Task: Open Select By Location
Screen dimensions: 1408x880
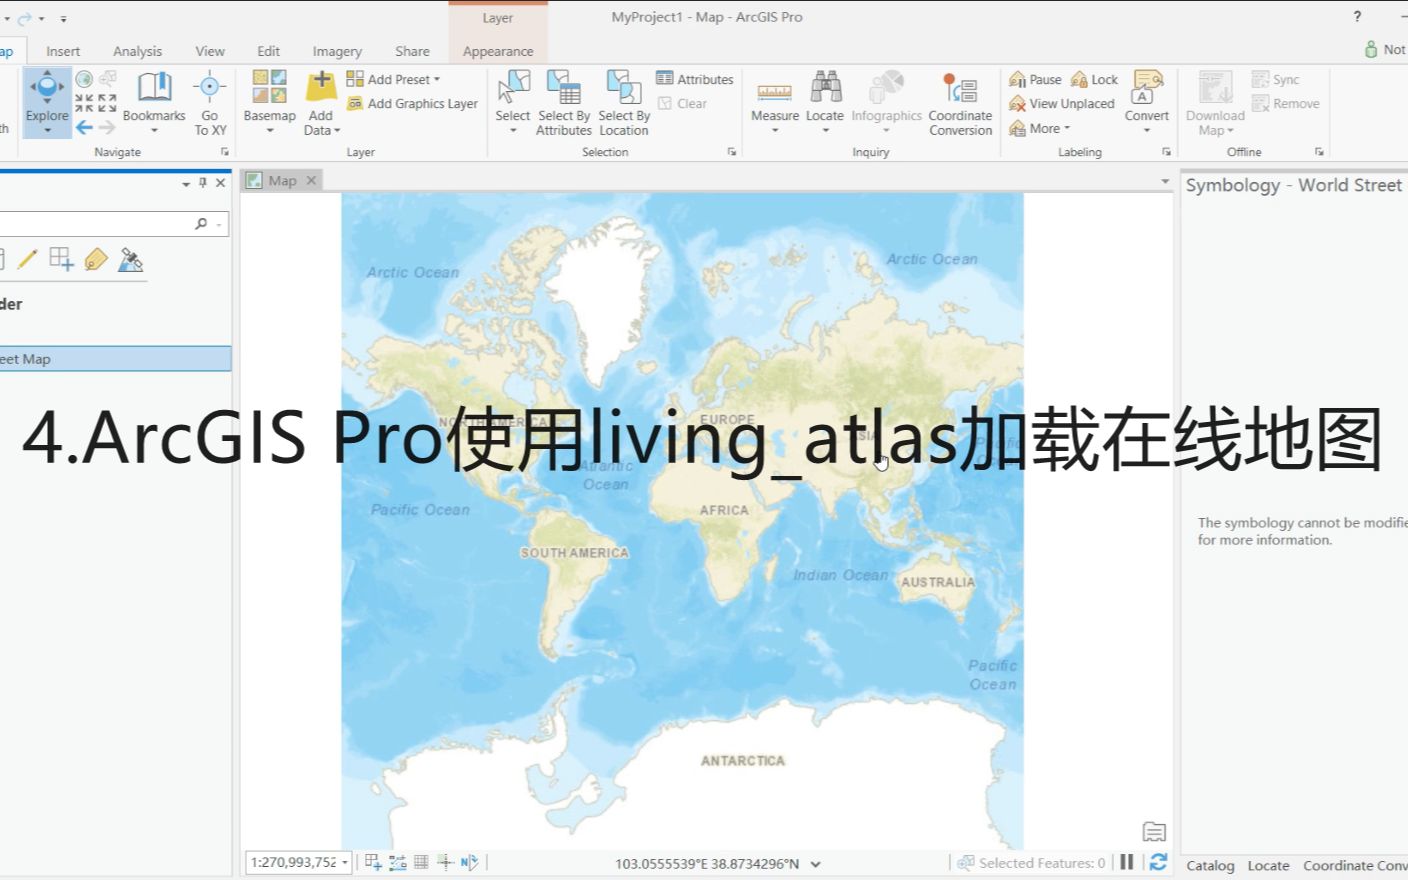Action: tap(624, 102)
